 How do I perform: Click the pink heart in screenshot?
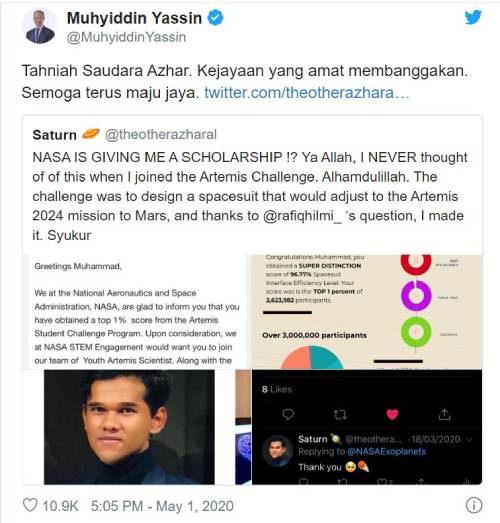392,414
